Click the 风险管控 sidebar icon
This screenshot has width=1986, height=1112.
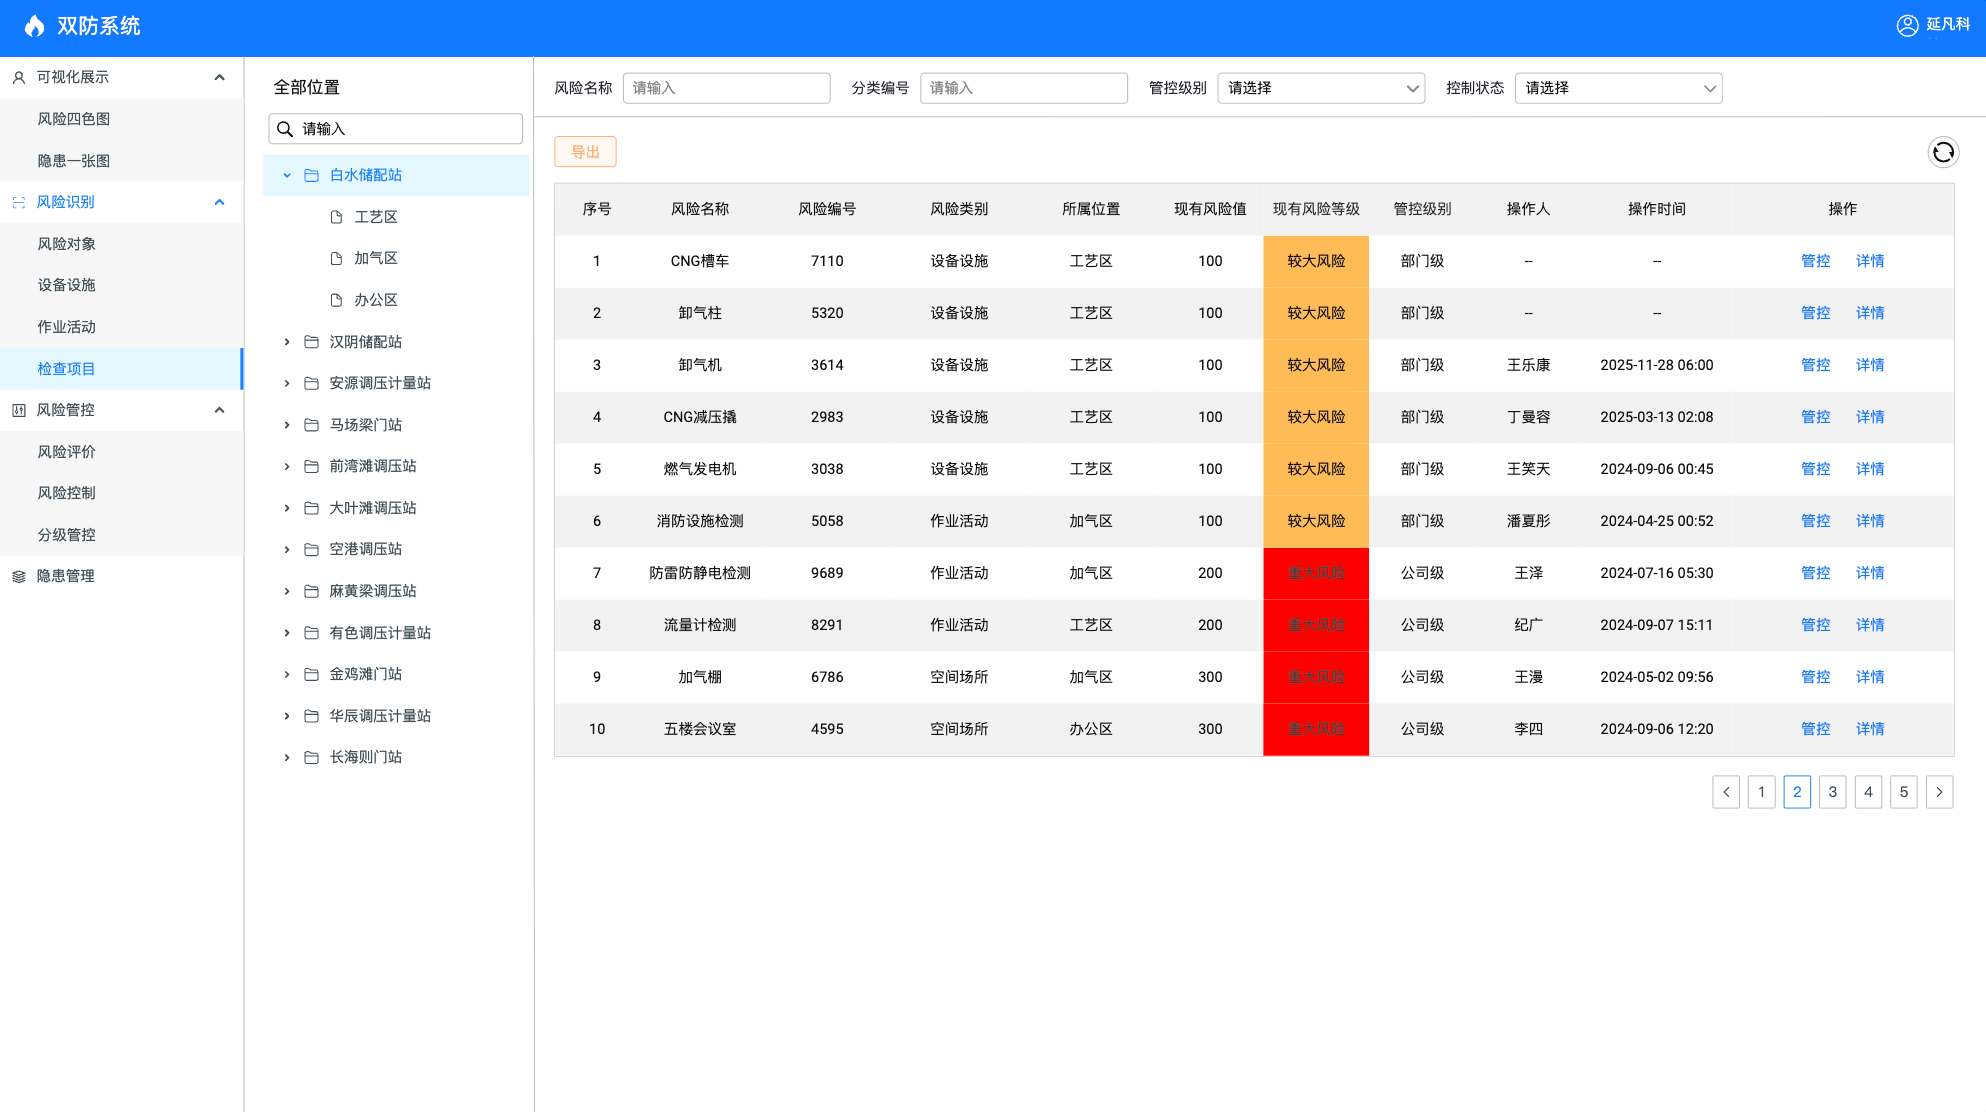19,410
